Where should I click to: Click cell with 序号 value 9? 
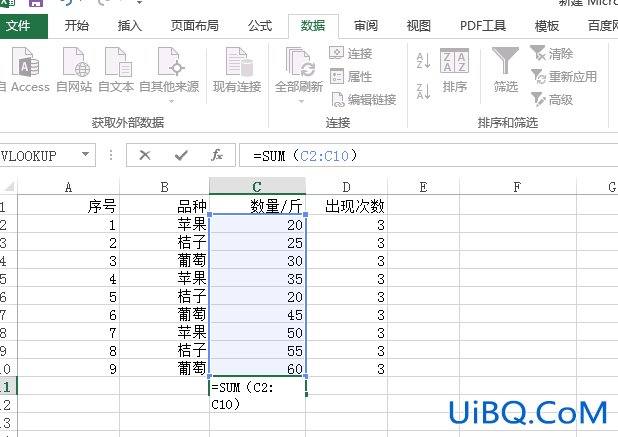[69, 369]
